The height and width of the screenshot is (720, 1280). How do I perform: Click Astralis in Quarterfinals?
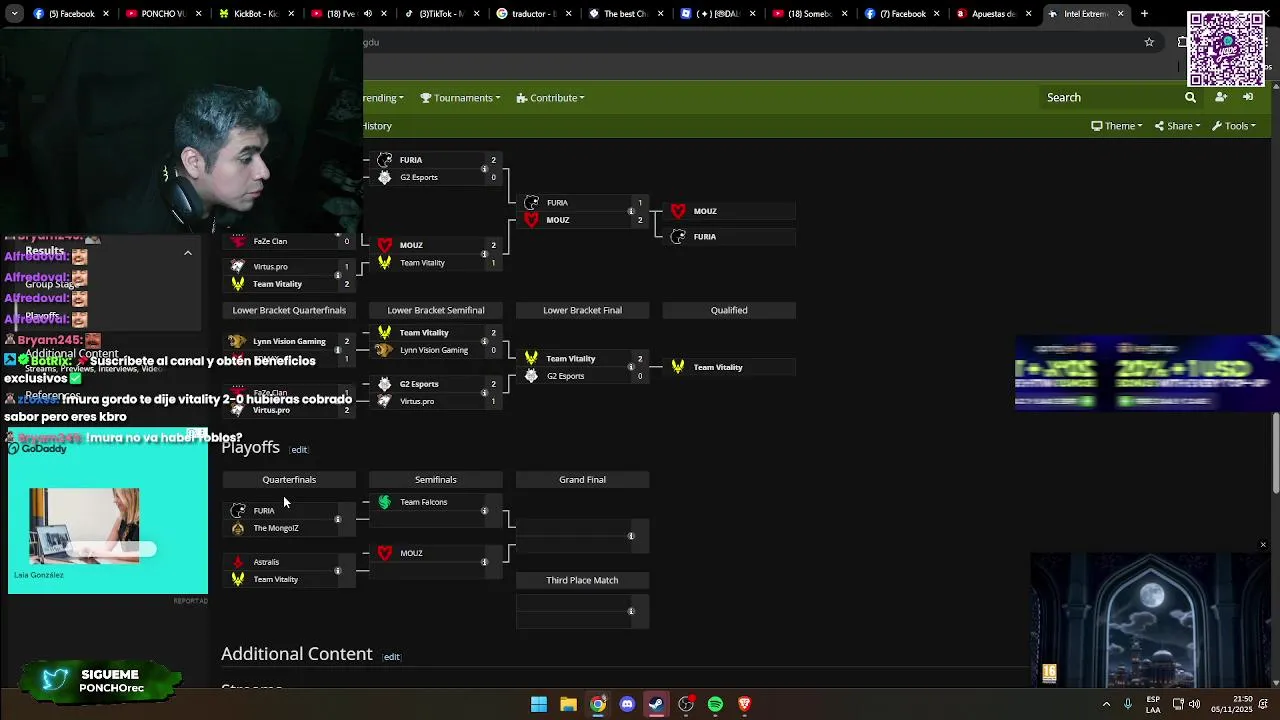[x=266, y=562]
